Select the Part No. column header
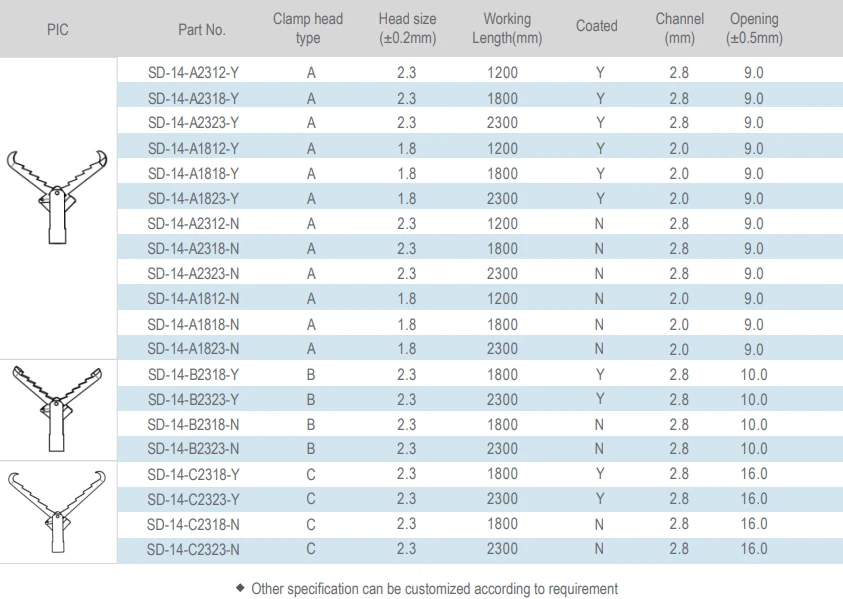 coord(201,29)
